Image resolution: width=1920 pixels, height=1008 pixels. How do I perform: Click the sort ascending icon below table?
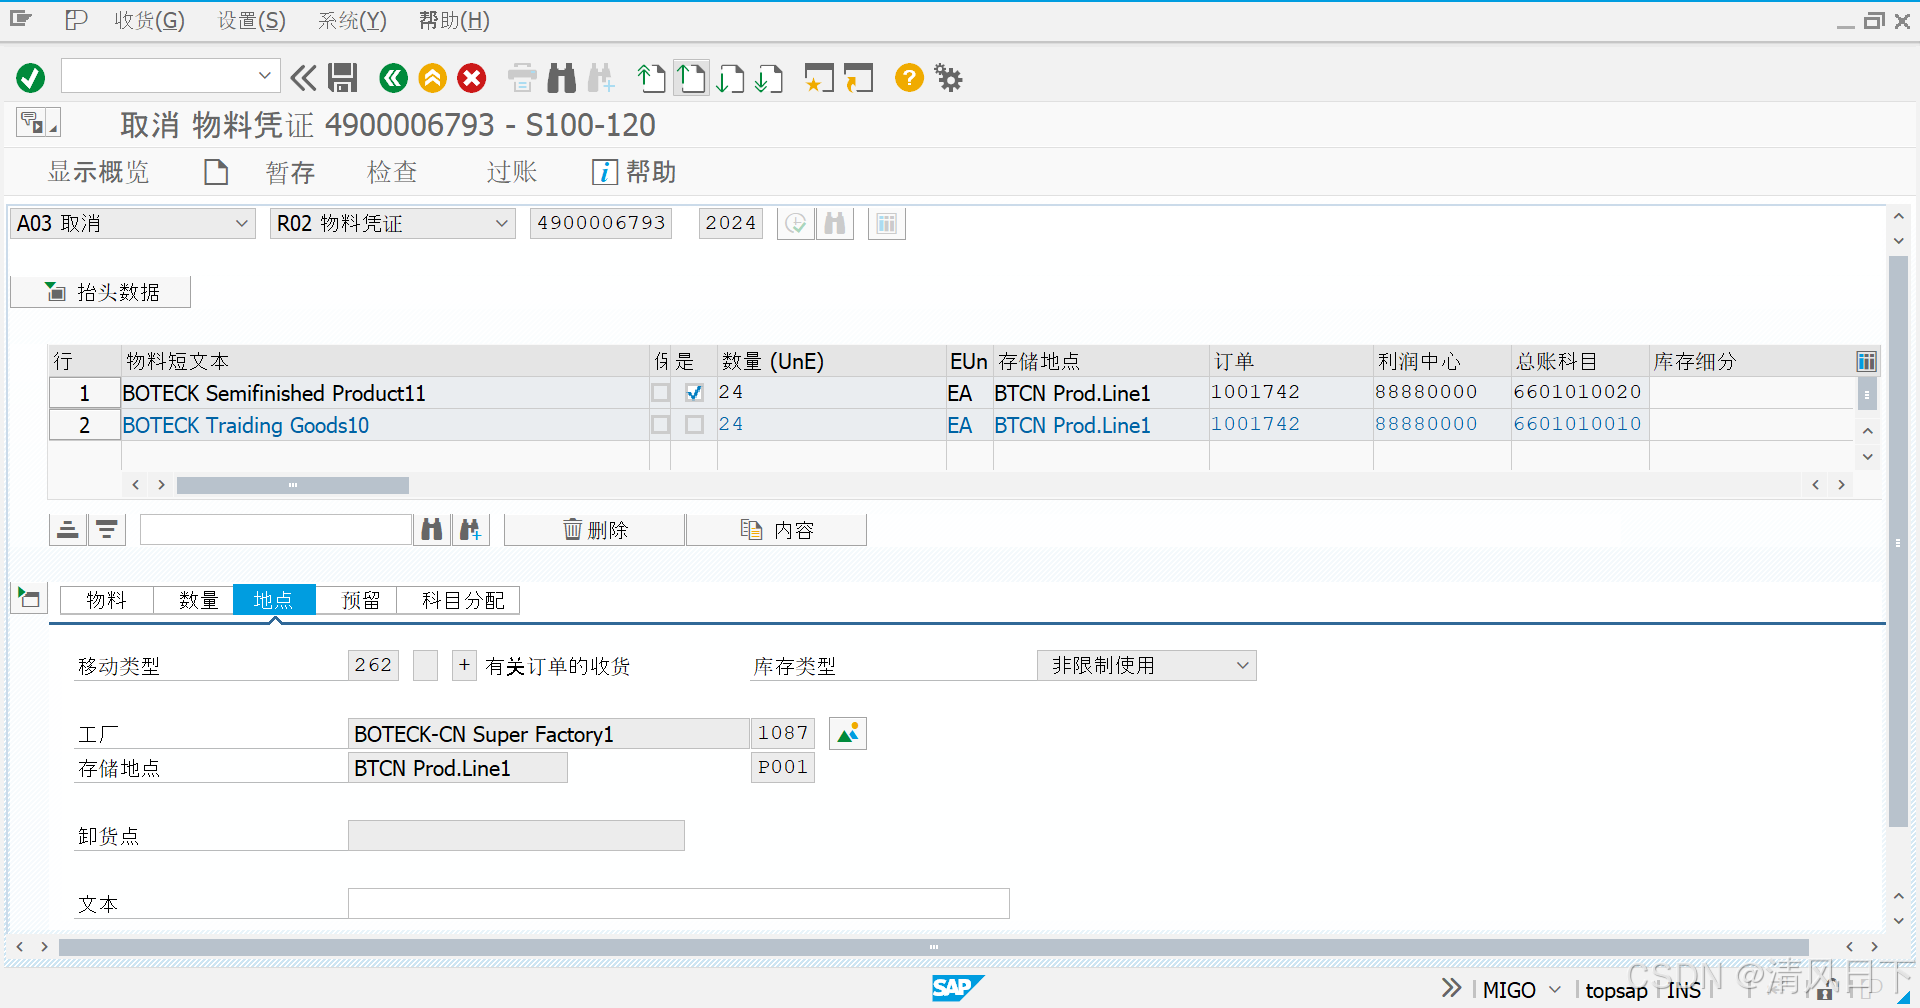tap(68, 529)
